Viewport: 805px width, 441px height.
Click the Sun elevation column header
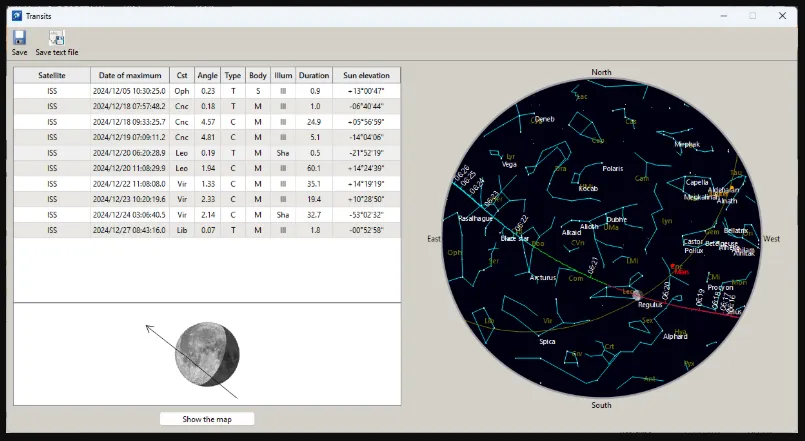(366, 75)
